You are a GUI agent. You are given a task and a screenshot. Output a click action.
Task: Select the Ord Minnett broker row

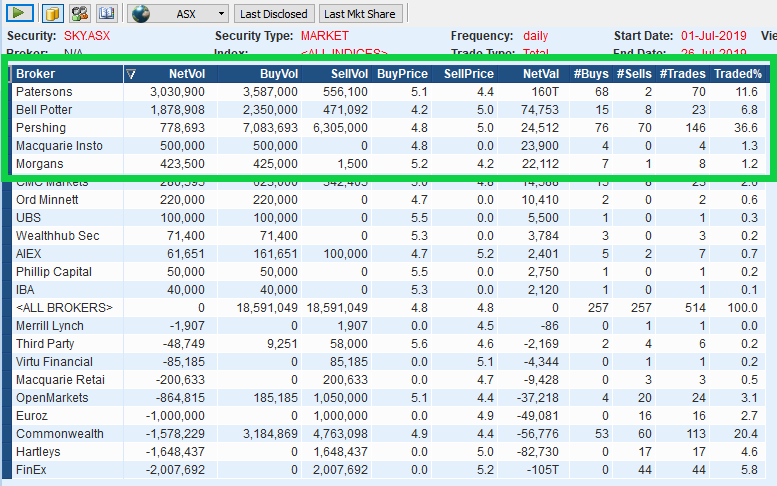pyautogui.click(x=389, y=200)
